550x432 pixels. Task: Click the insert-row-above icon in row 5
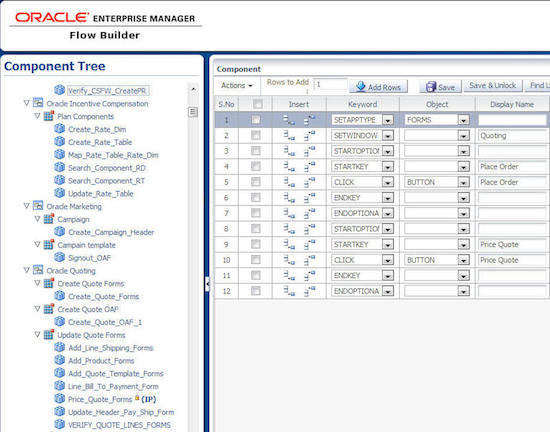pos(310,182)
